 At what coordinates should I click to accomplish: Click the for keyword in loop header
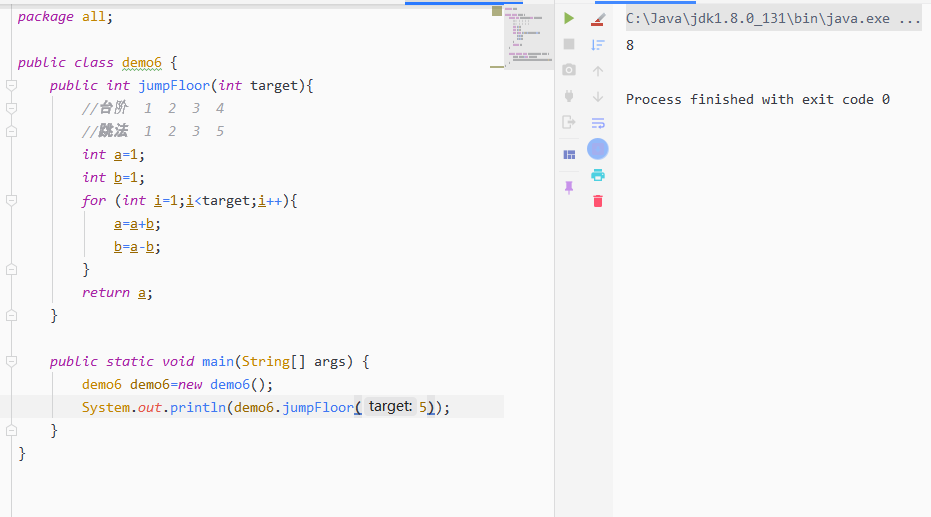(x=94, y=201)
